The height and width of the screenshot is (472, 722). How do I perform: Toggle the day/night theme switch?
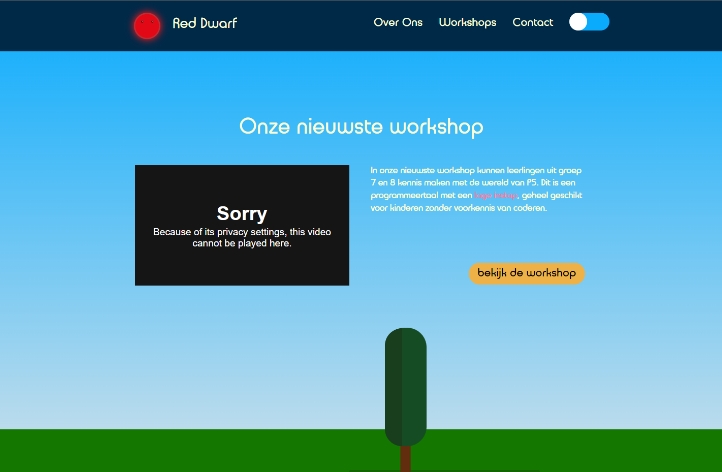click(x=589, y=22)
